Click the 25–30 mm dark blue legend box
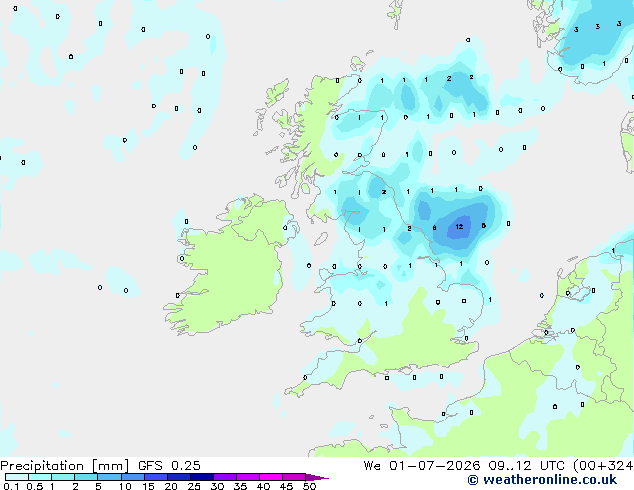The height and width of the screenshot is (490, 634). click(201, 477)
